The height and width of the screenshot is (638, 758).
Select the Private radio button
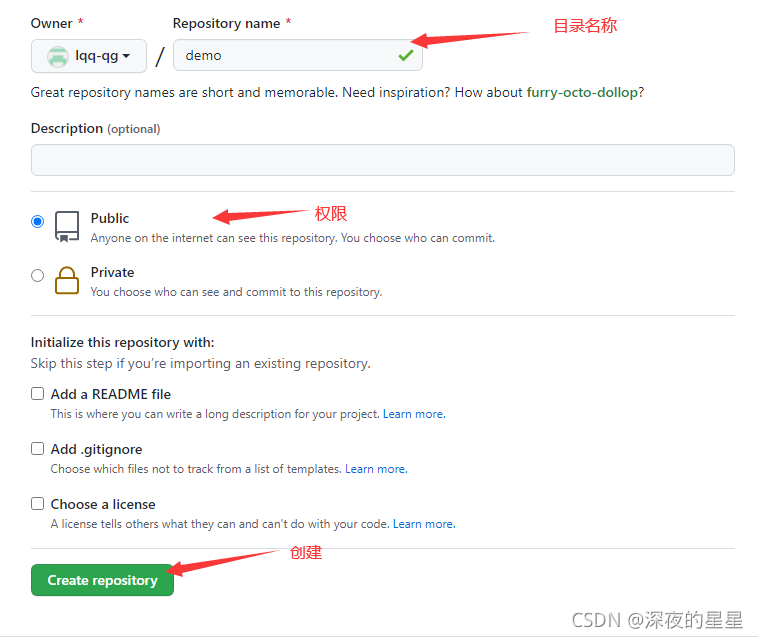click(37, 276)
